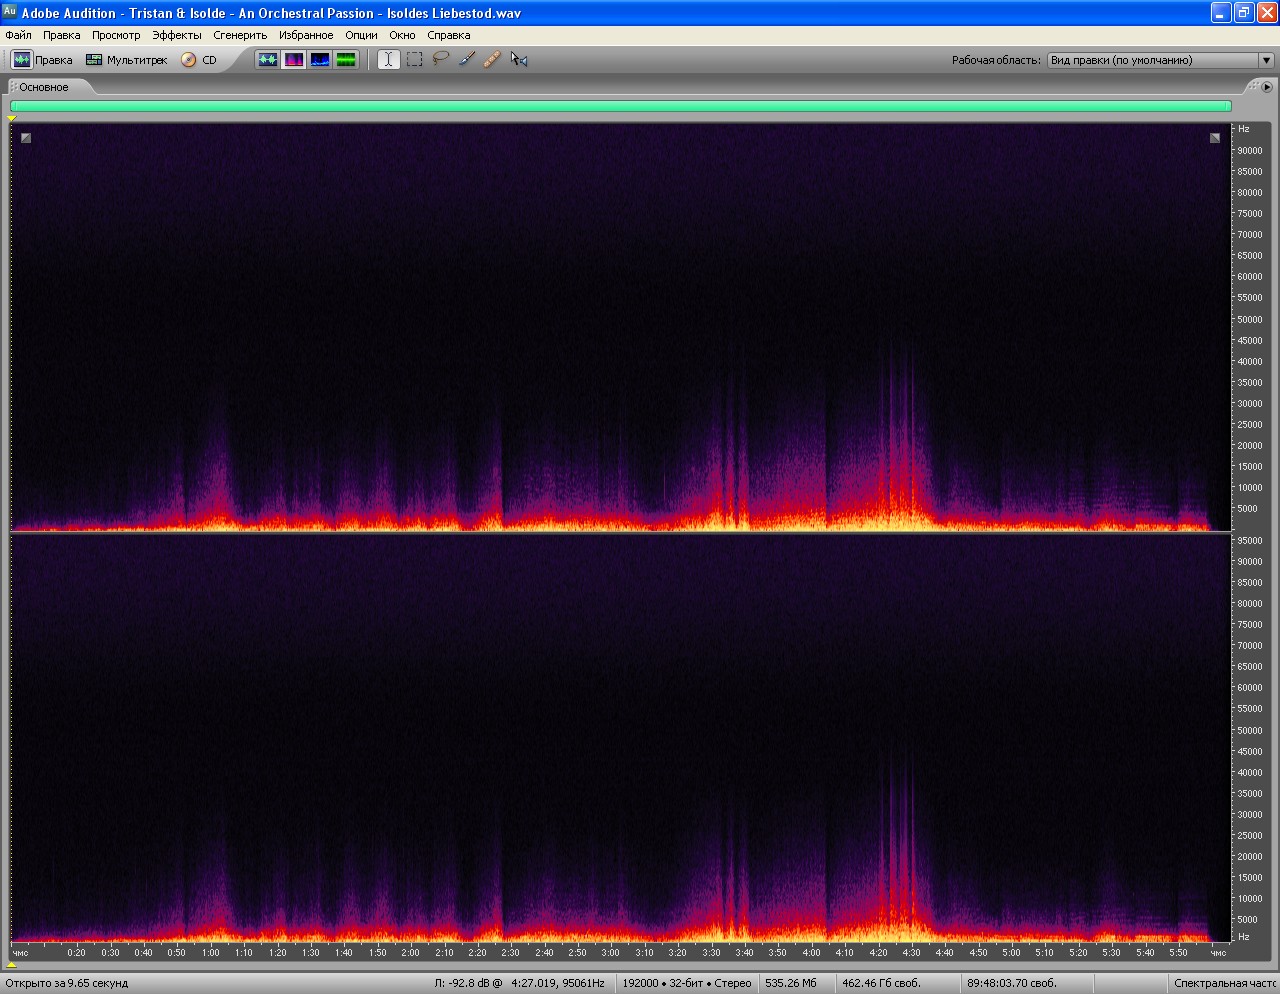Click the 3:00 mark on the timeline ruler
1280x994 pixels.
pyautogui.click(x=610, y=952)
